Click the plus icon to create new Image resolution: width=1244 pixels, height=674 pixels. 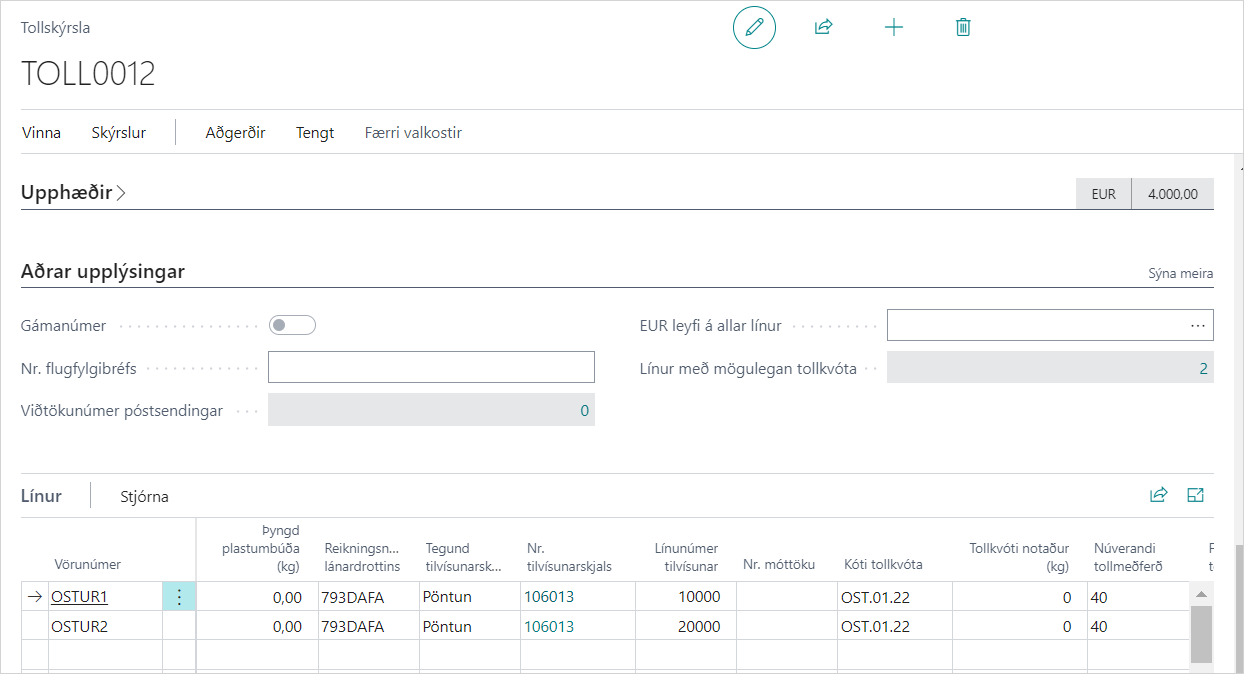point(893,27)
